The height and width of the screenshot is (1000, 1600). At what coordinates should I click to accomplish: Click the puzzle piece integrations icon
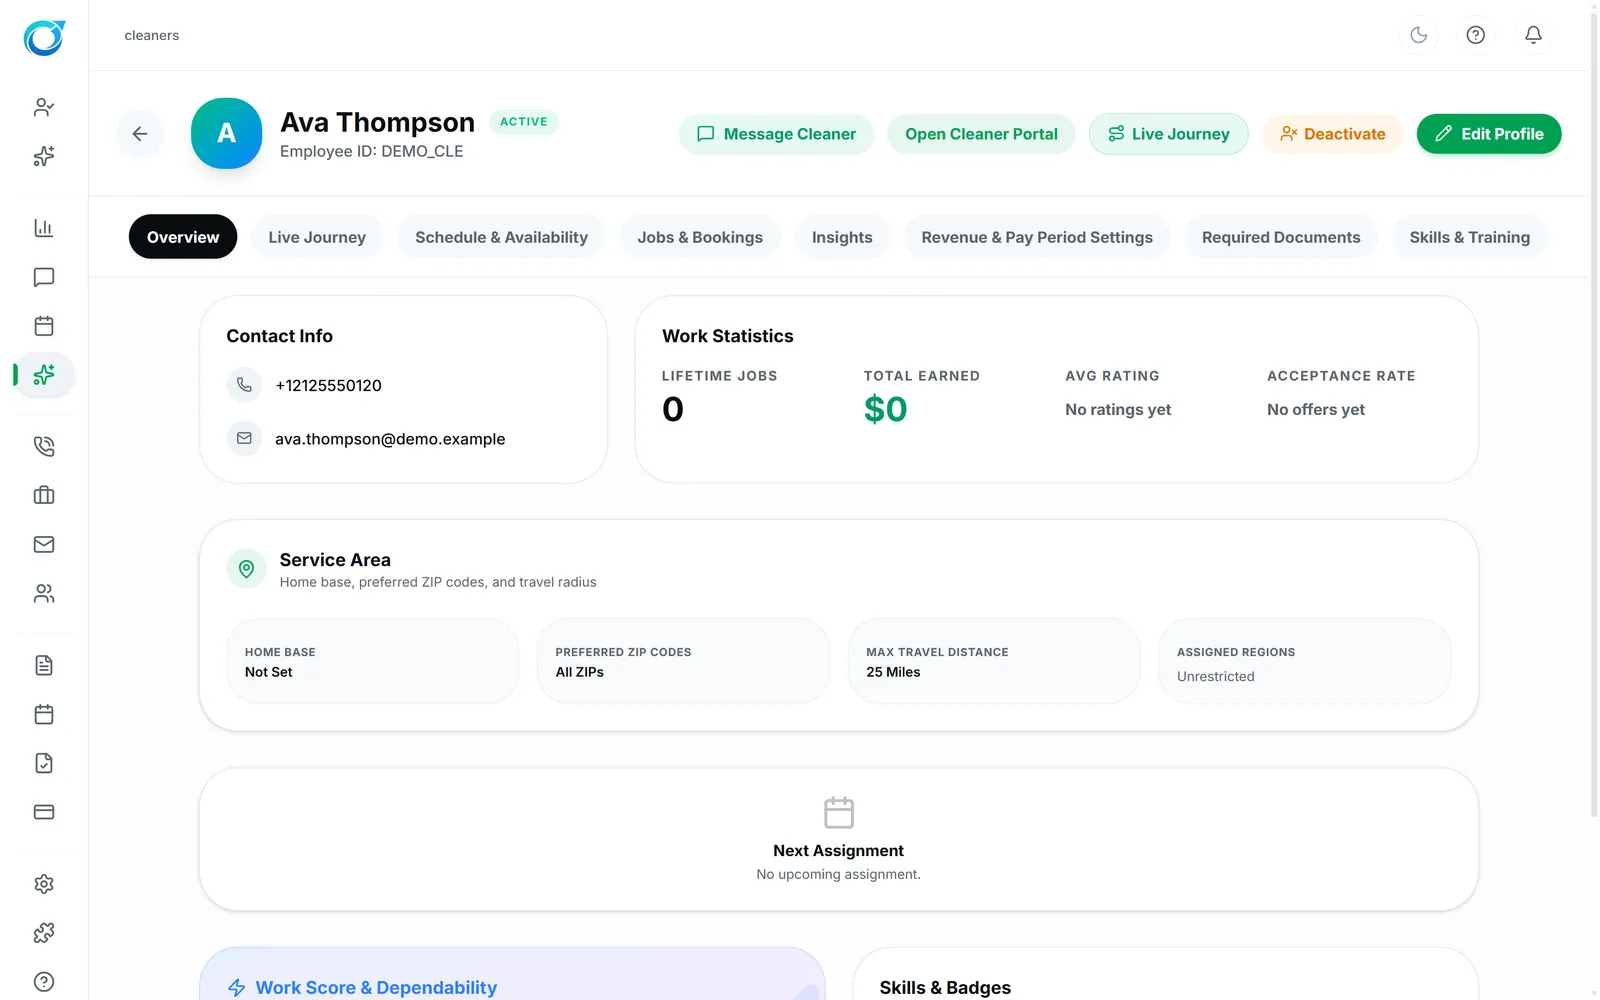[x=44, y=933]
